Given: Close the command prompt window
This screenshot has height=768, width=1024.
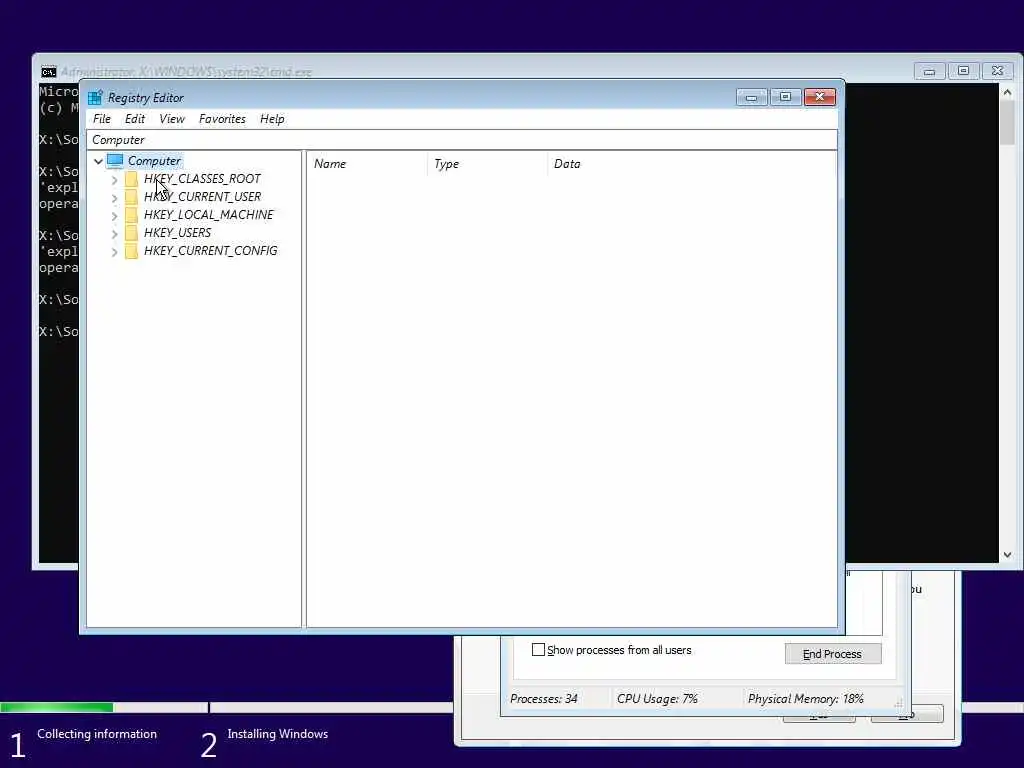Looking at the screenshot, I should [x=997, y=71].
